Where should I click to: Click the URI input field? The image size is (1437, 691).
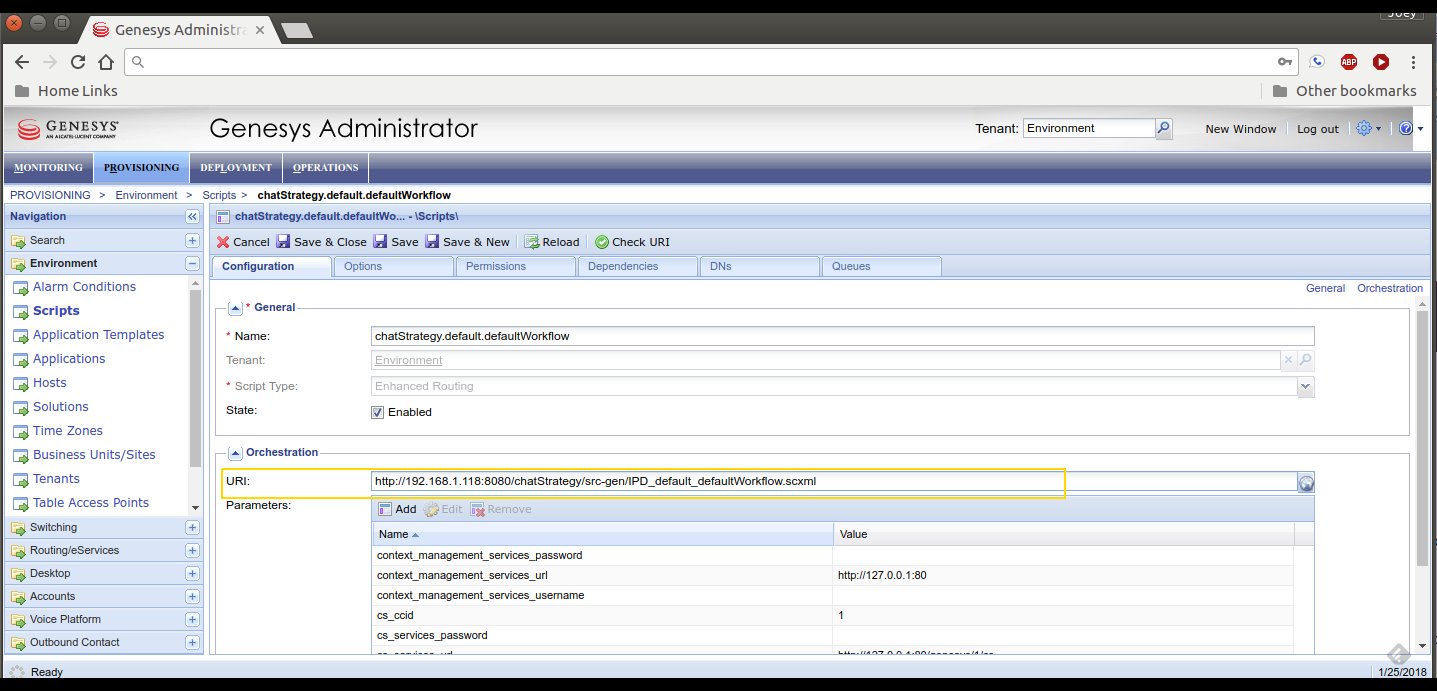tap(834, 482)
